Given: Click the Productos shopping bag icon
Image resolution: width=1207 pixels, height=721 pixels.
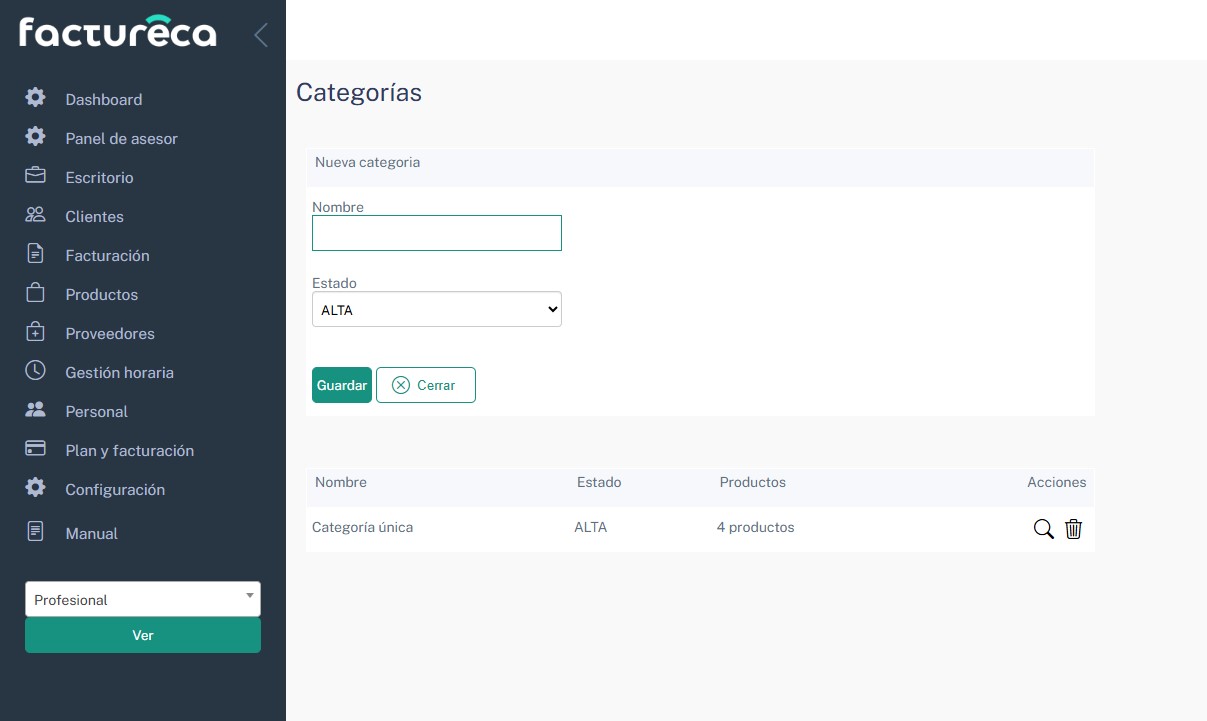Looking at the screenshot, I should coord(35,293).
